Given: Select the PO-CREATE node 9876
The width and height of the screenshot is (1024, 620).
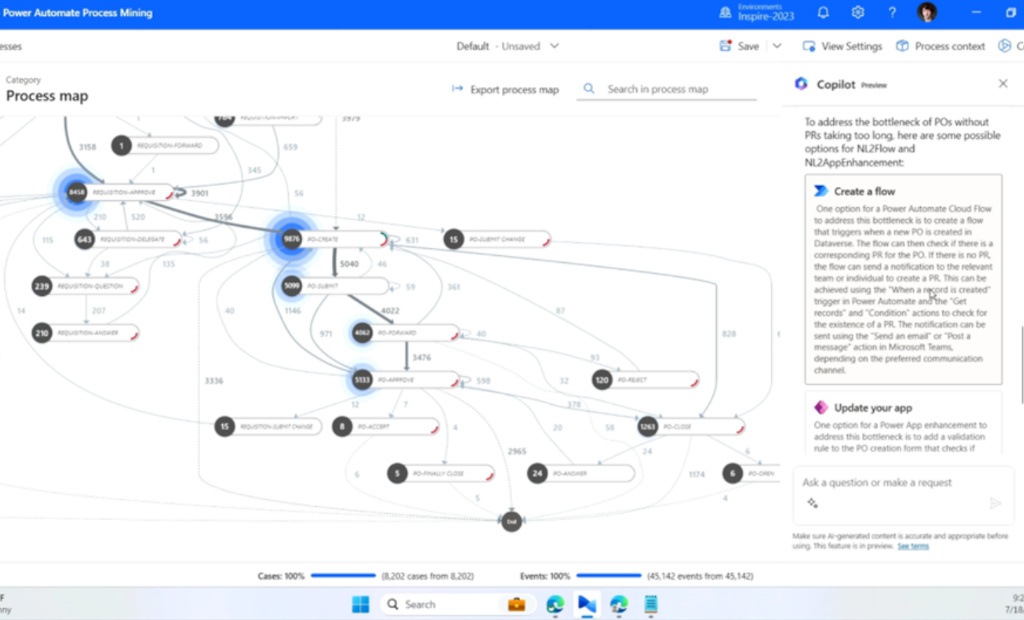Looking at the screenshot, I should click(336, 239).
